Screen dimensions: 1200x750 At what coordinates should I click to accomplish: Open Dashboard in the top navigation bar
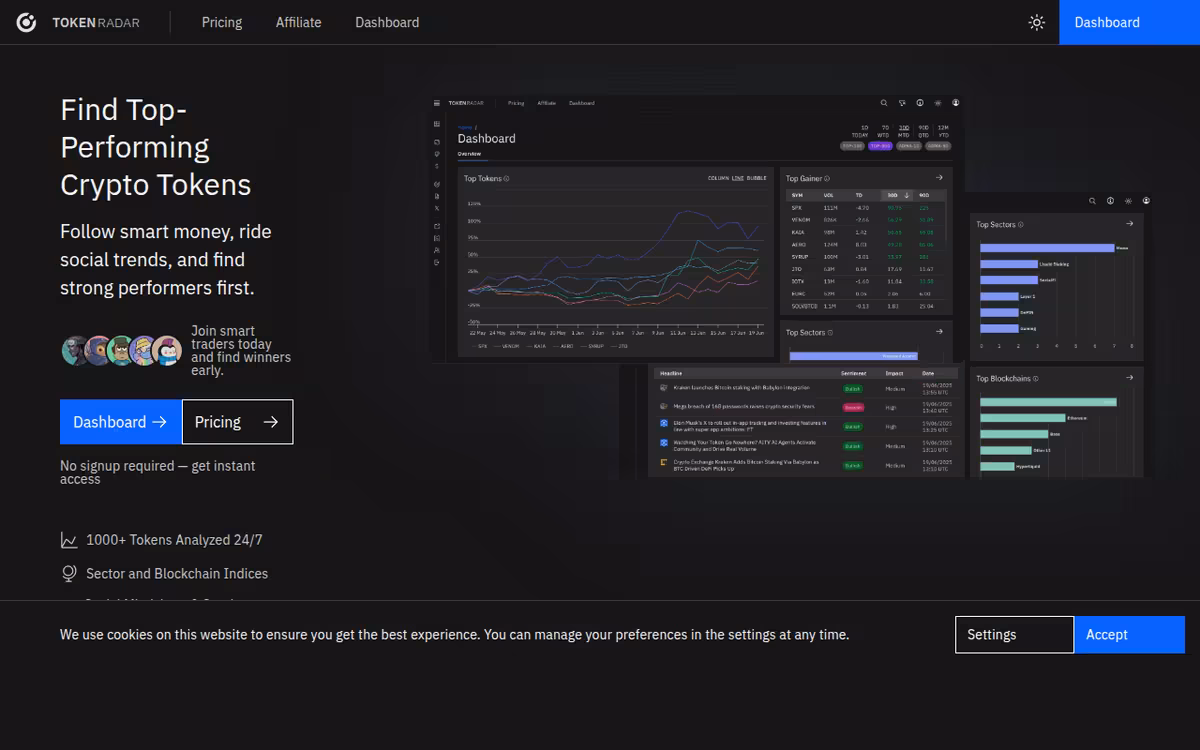(x=387, y=22)
